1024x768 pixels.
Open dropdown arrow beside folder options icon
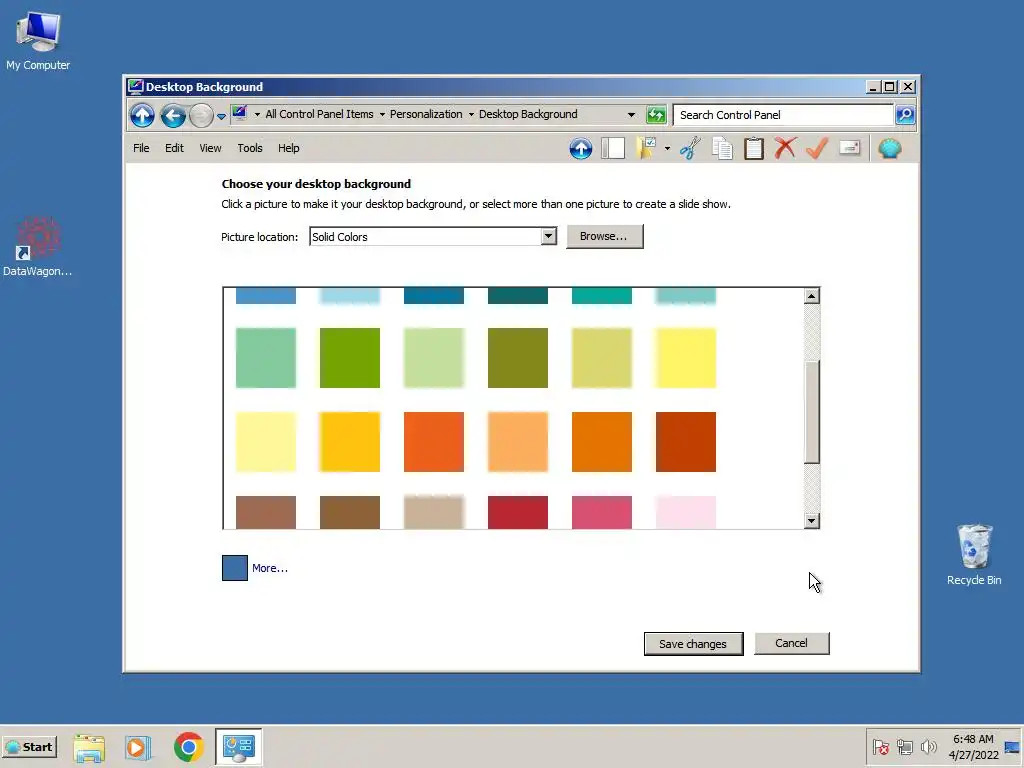coord(667,149)
